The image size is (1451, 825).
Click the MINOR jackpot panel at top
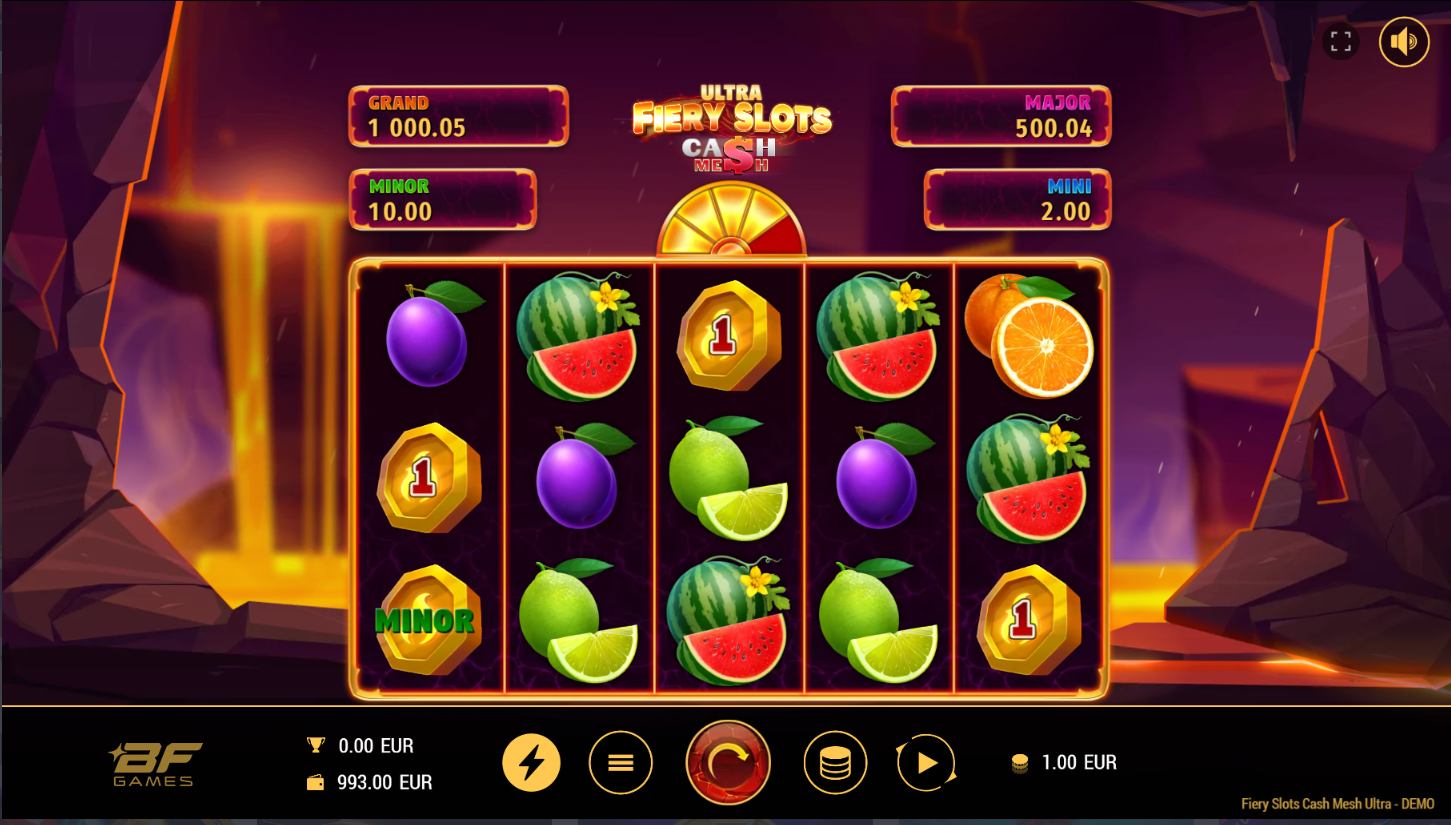(x=443, y=199)
